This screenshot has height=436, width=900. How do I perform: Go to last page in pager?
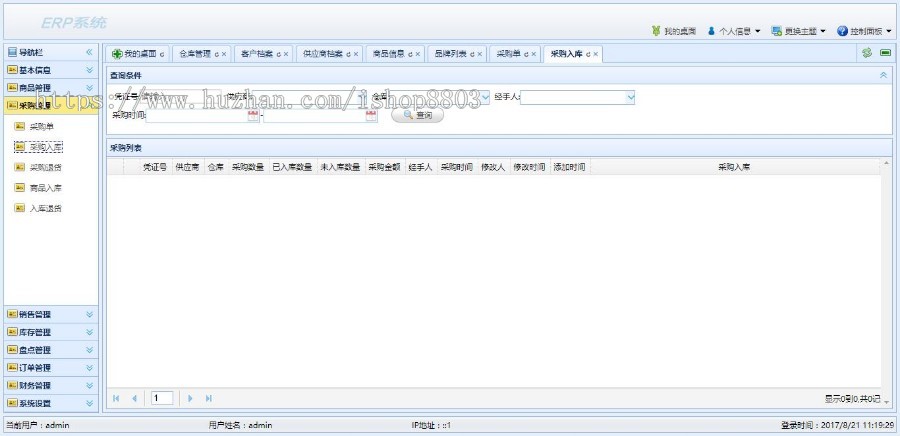coord(208,398)
